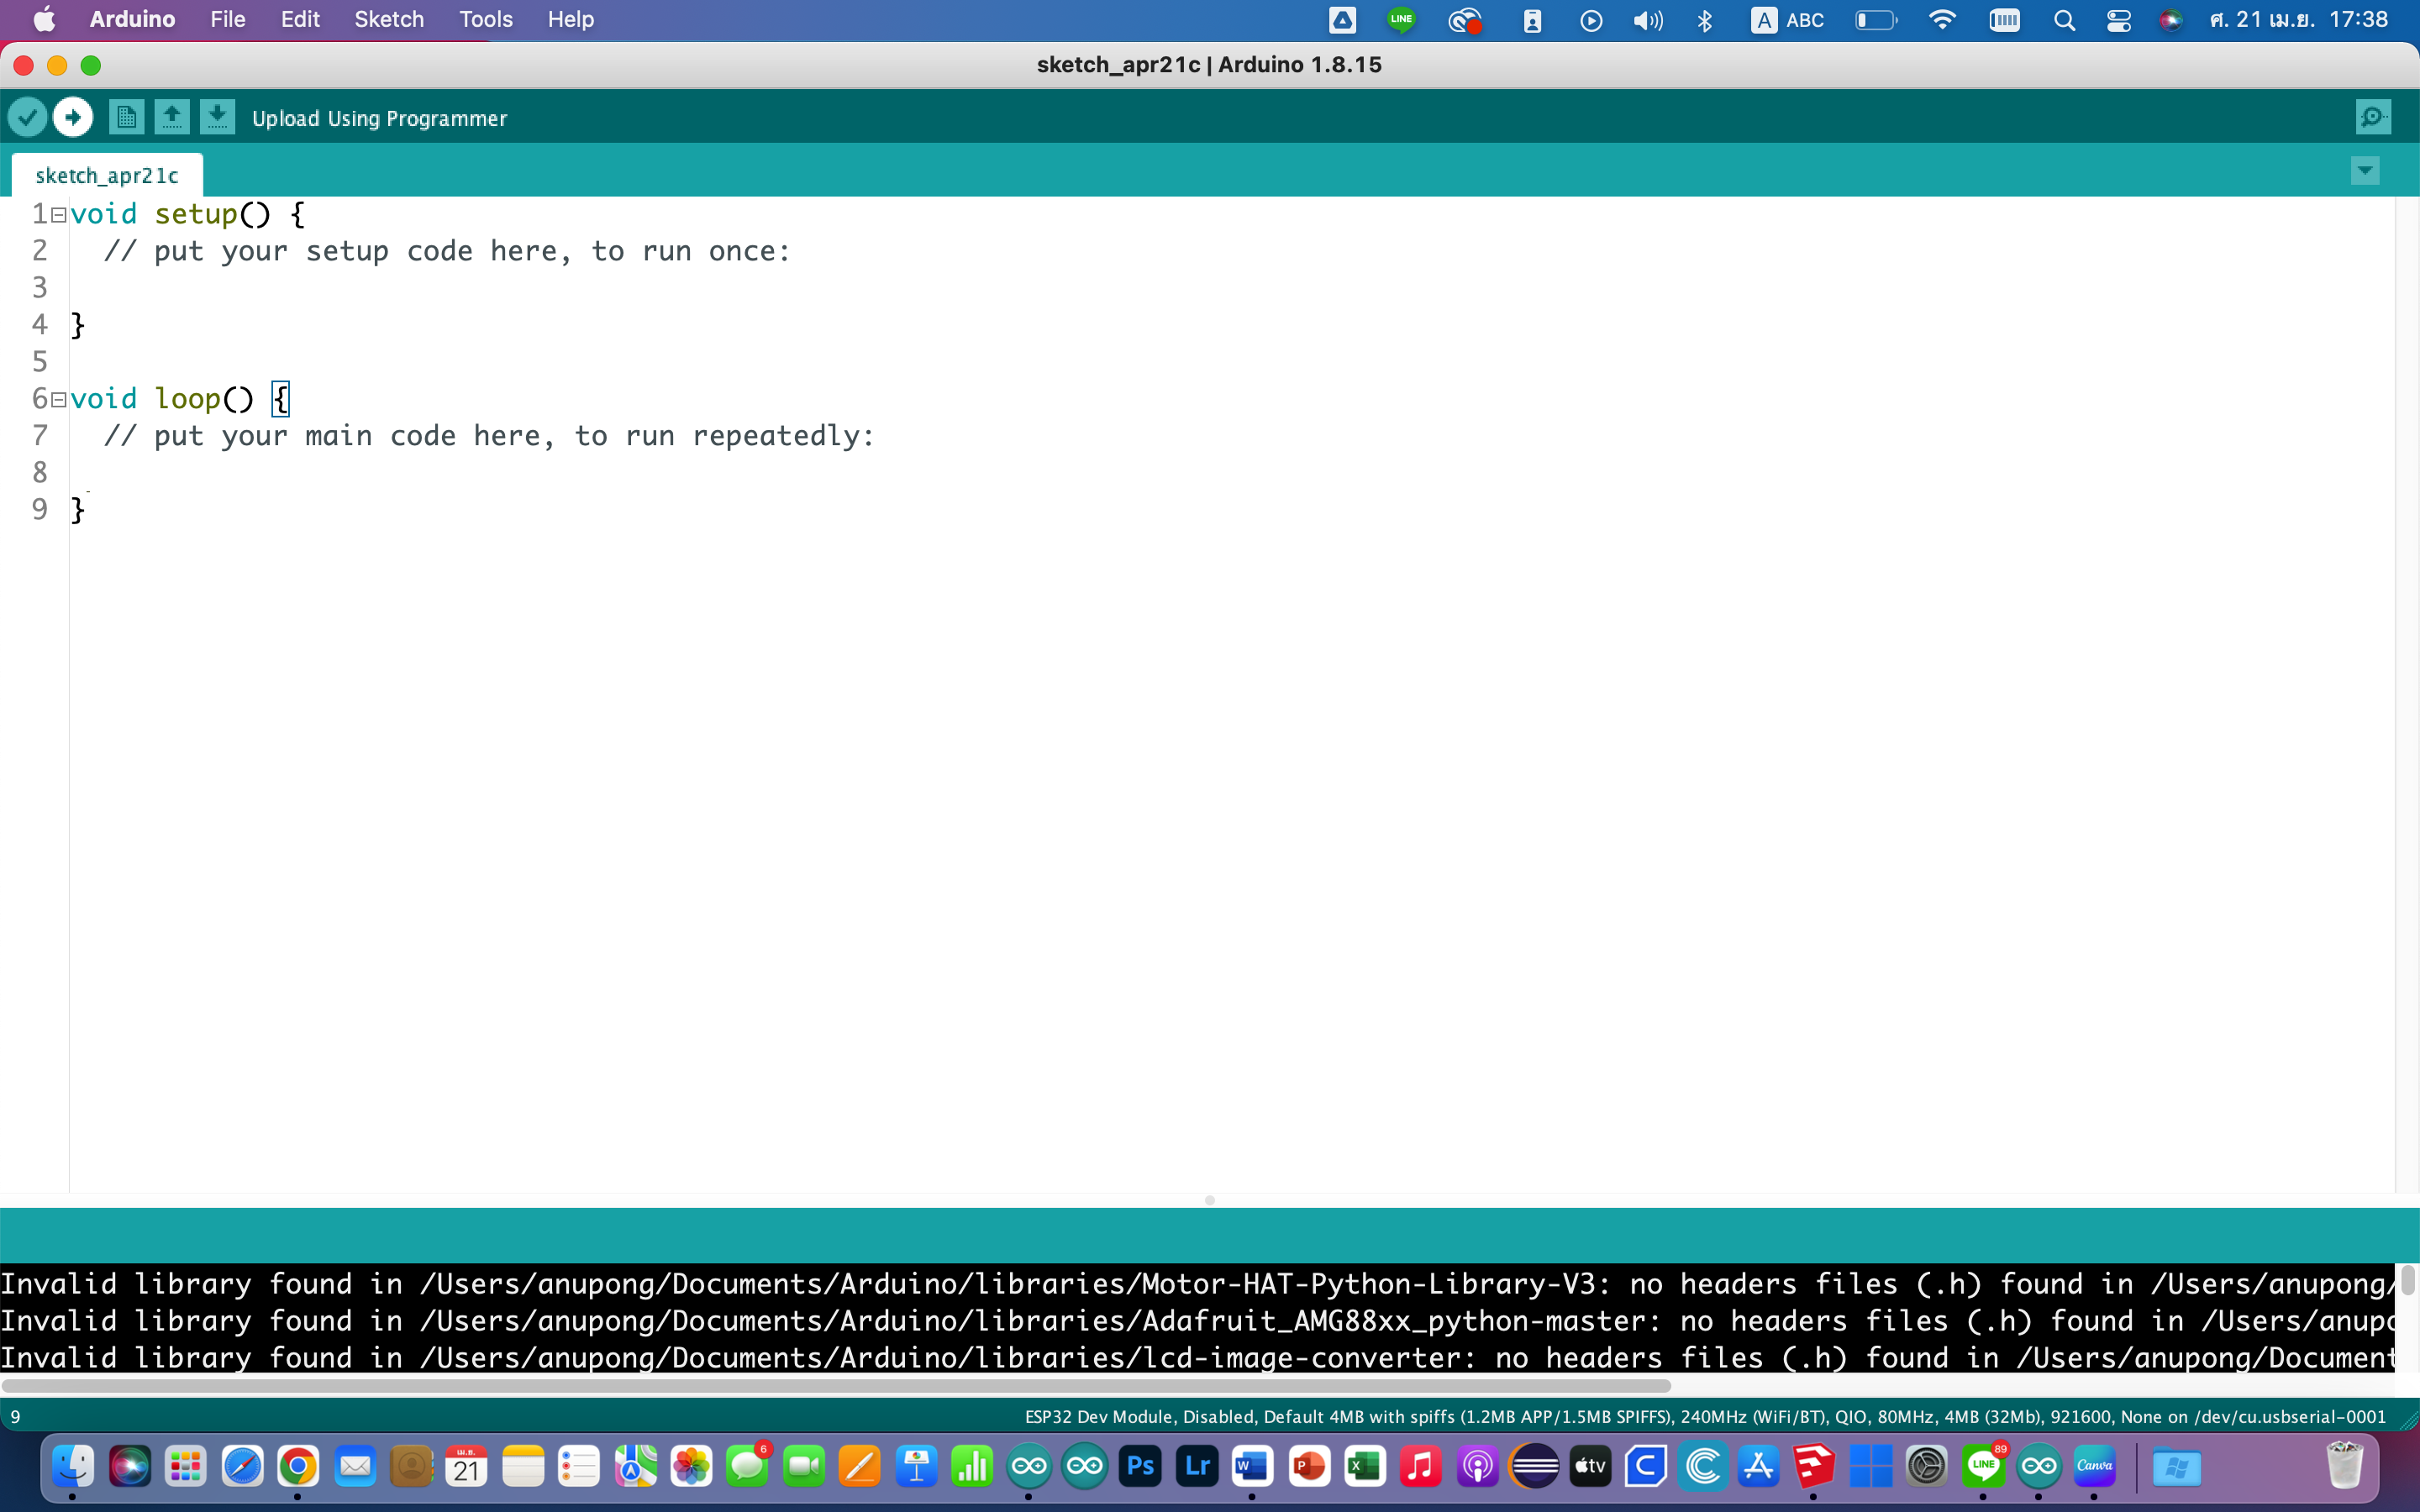The width and height of the screenshot is (2420, 1512).
Task: Open the ABC input source menu
Action: tap(1788, 20)
